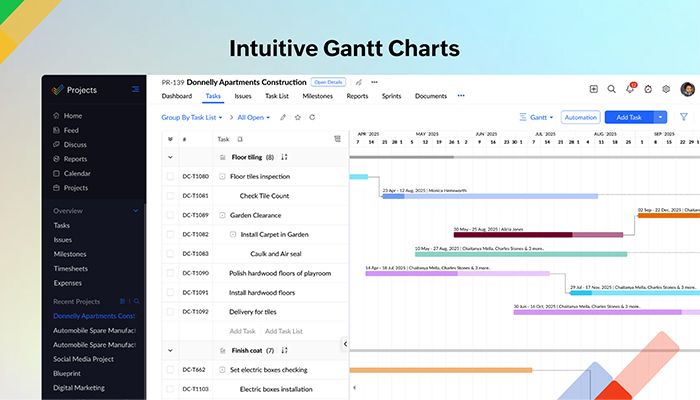
Task: Open the notifications bell icon
Action: [x=630, y=89]
